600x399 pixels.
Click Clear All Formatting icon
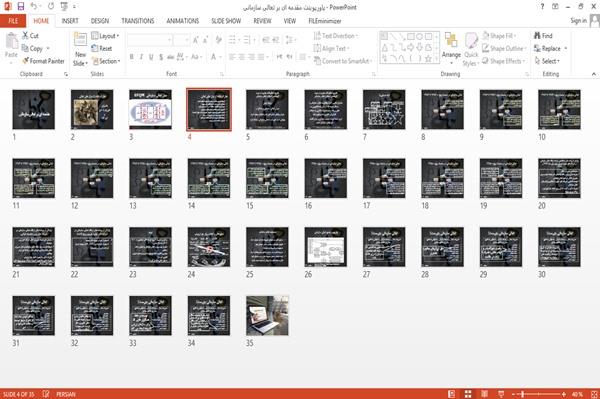click(x=218, y=40)
